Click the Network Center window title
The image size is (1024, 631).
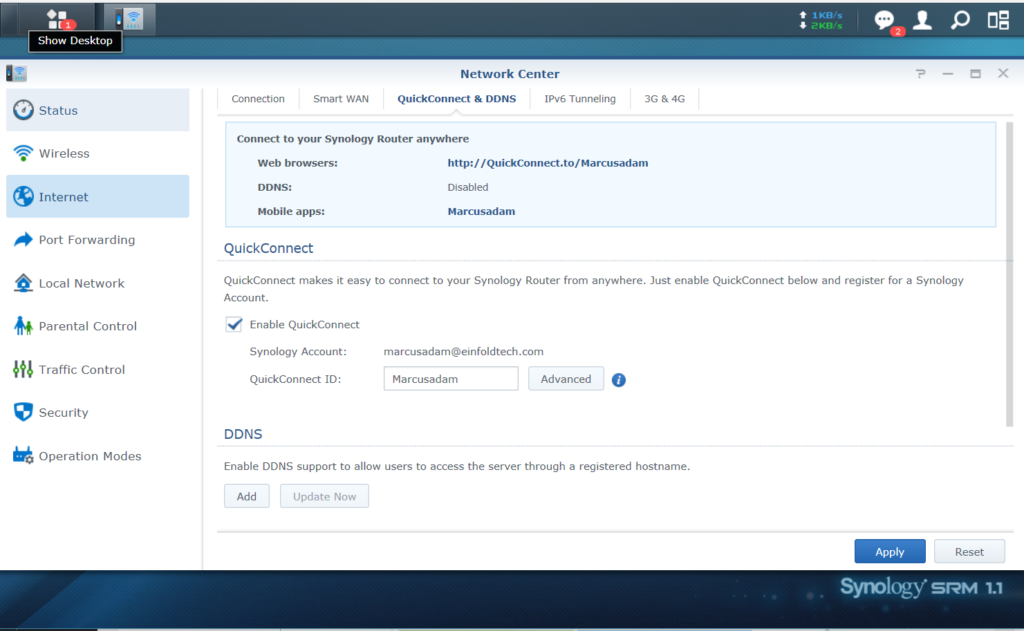(x=509, y=74)
